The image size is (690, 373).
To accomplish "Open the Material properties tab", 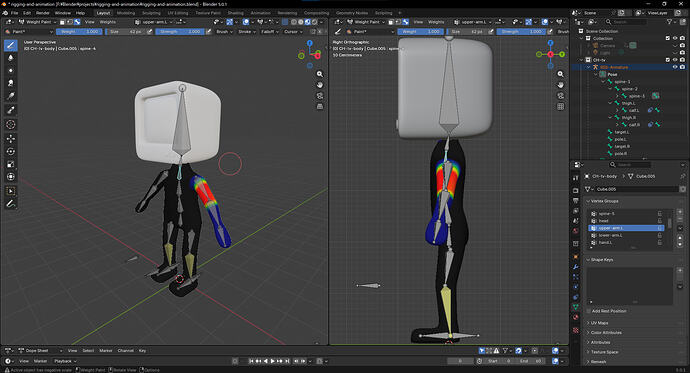I will click(576, 317).
